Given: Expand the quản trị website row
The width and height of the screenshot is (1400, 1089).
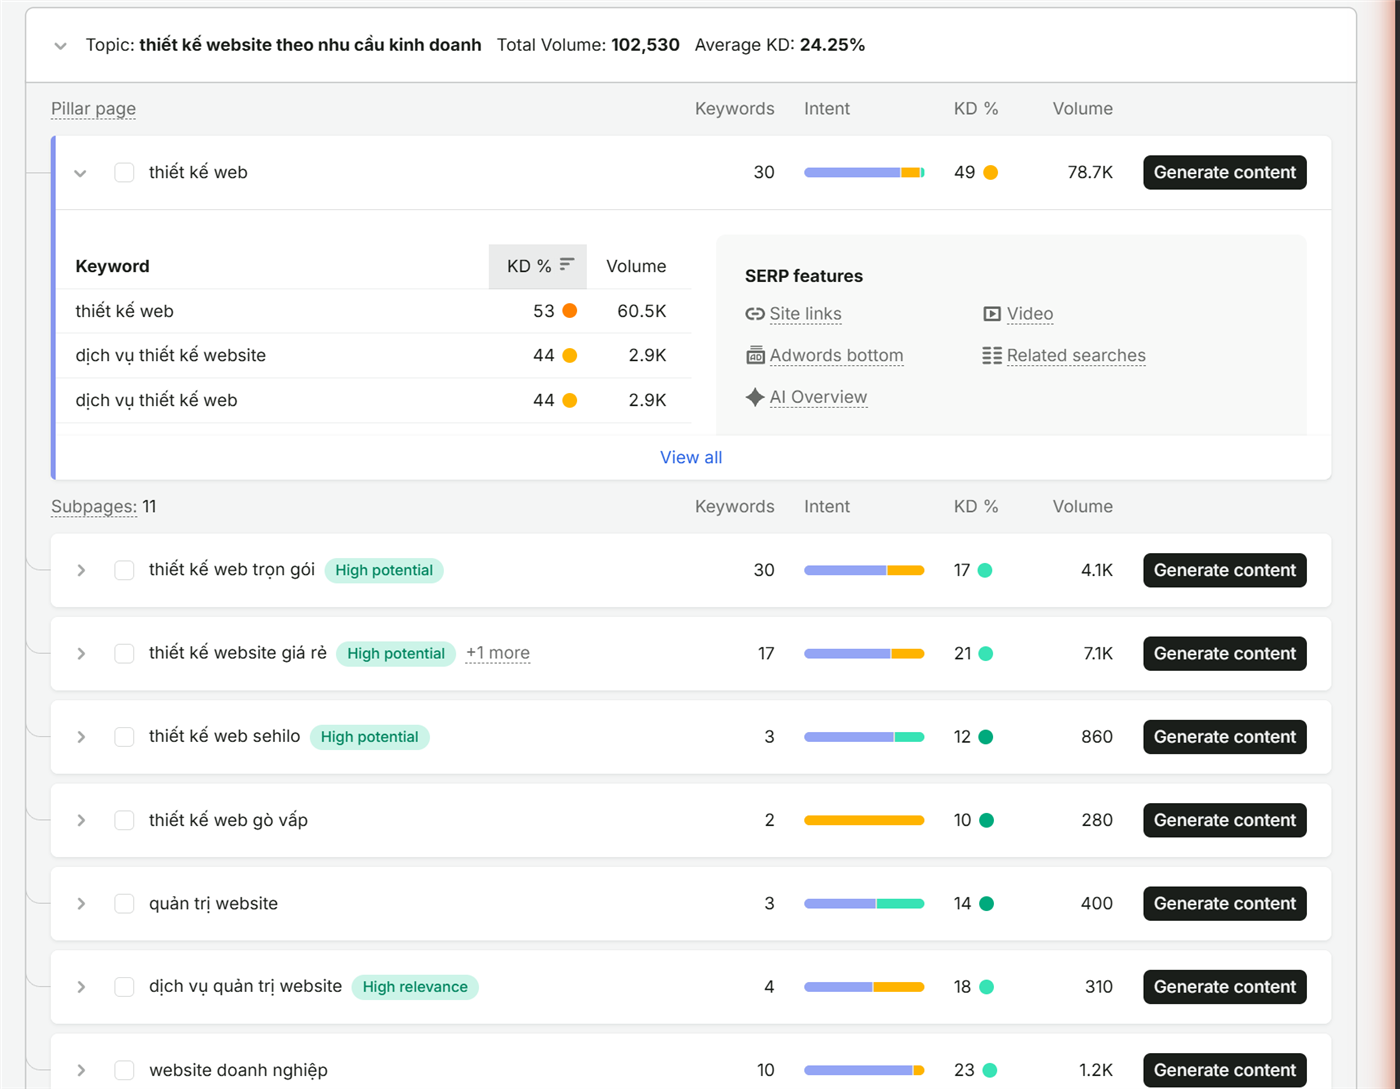Looking at the screenshot, I should (81, 904).
